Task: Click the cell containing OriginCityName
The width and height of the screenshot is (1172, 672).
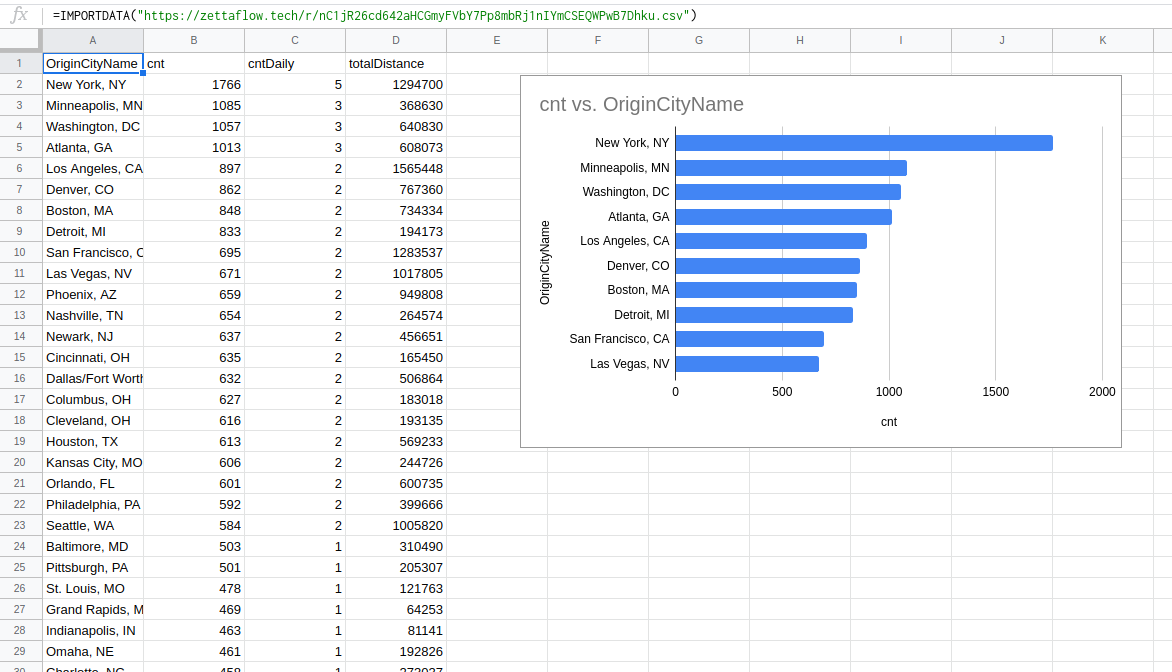Action: [x=92, y=63]
